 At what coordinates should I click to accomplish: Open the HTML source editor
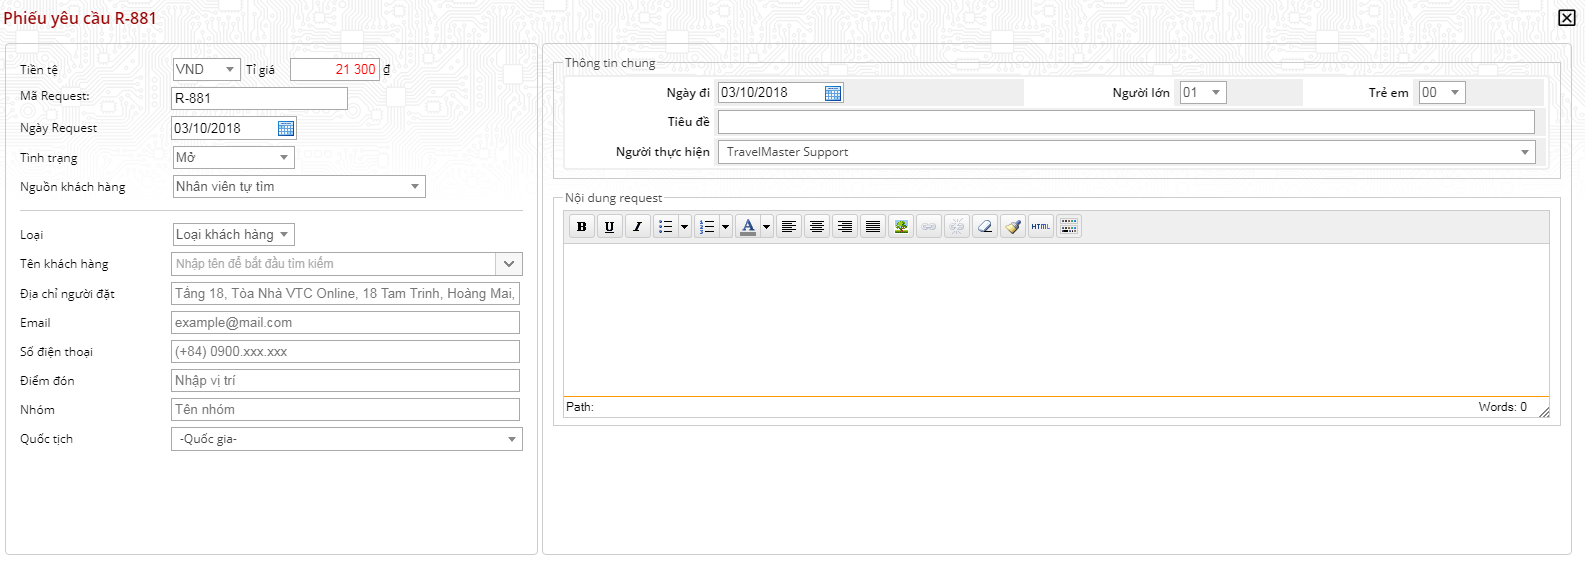[1041, 227]
